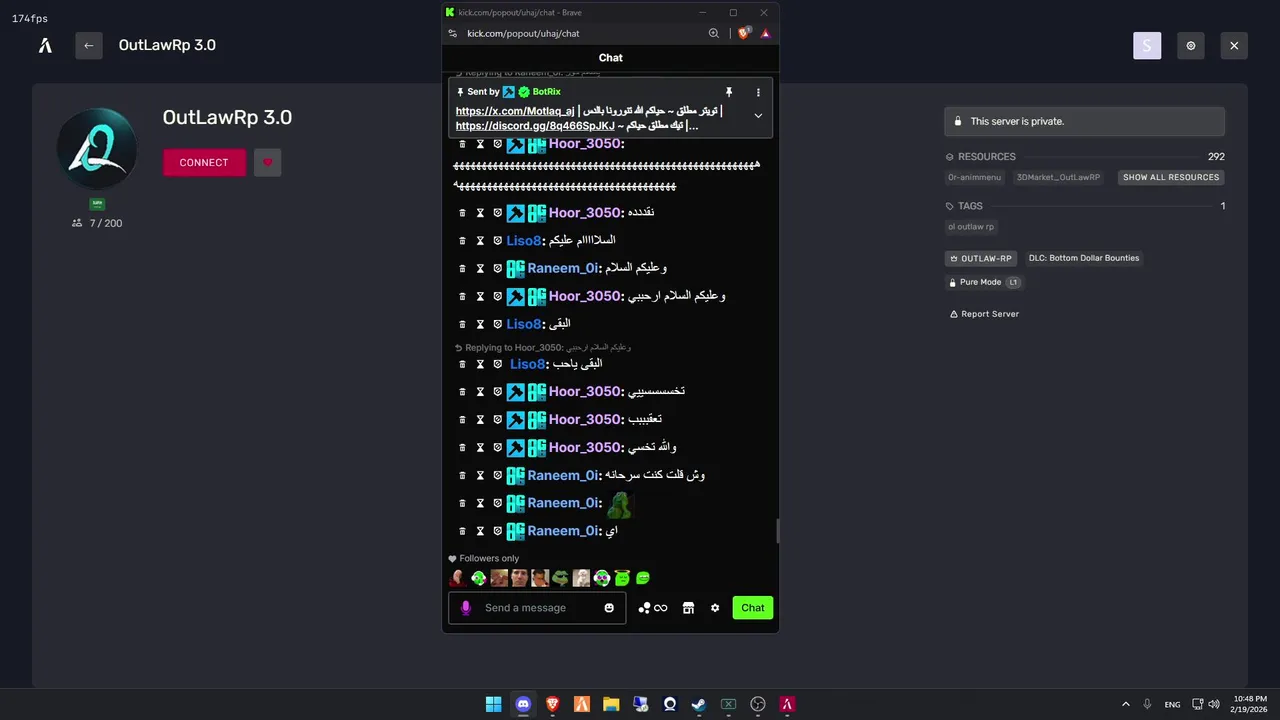This screenshot has width=1280, height=720.
Task: Insert the last green smiling quick emote
Action: [x=643, y=578]
